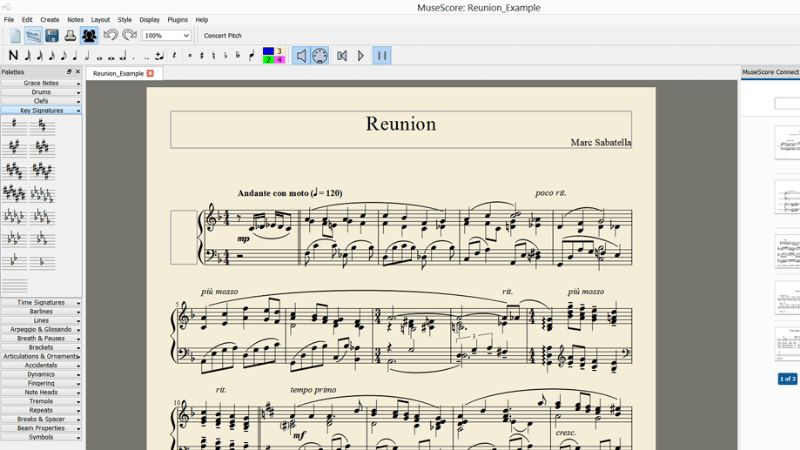Select the double whole note duration
This screenshot has height=450, width=800.
111,58
